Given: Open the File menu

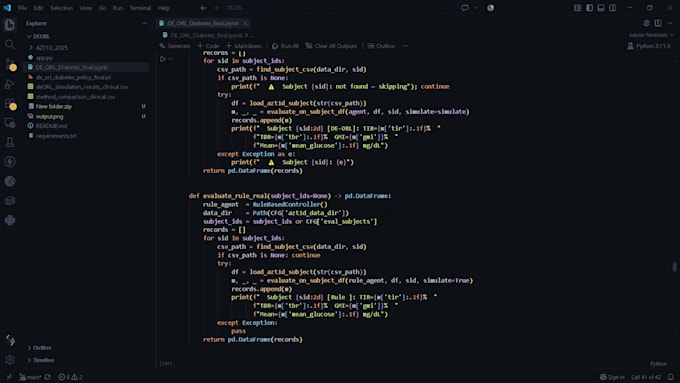Looking at the screenshot, I should click(23, 8).
